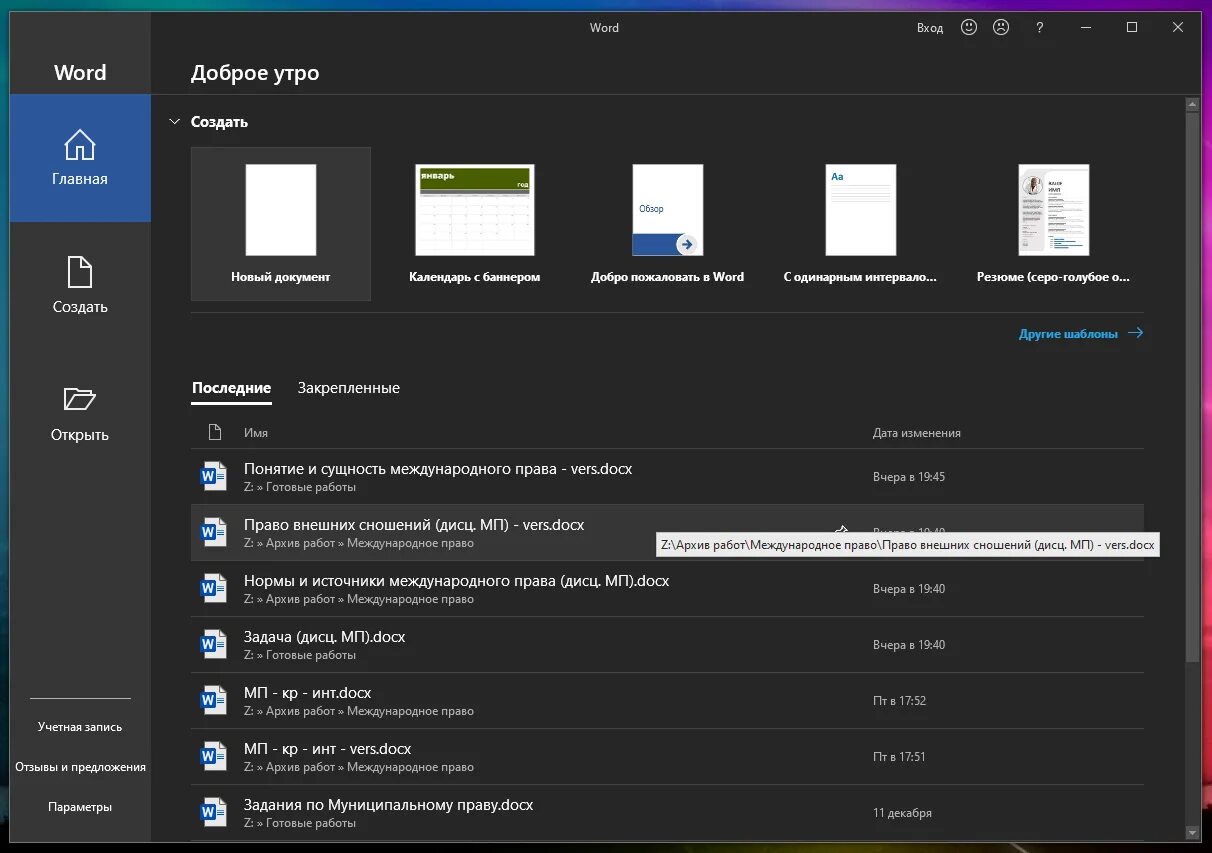This screenshot has width=1212, height=853.
Task: Sort by Имя column header
Action: (x=256, y=433)
